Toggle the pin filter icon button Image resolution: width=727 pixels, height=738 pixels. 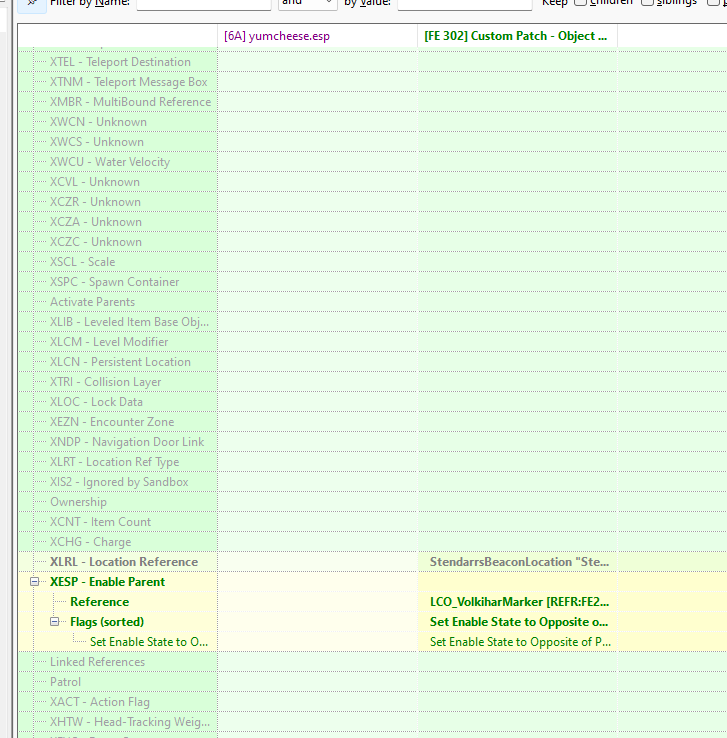(32, 4)
